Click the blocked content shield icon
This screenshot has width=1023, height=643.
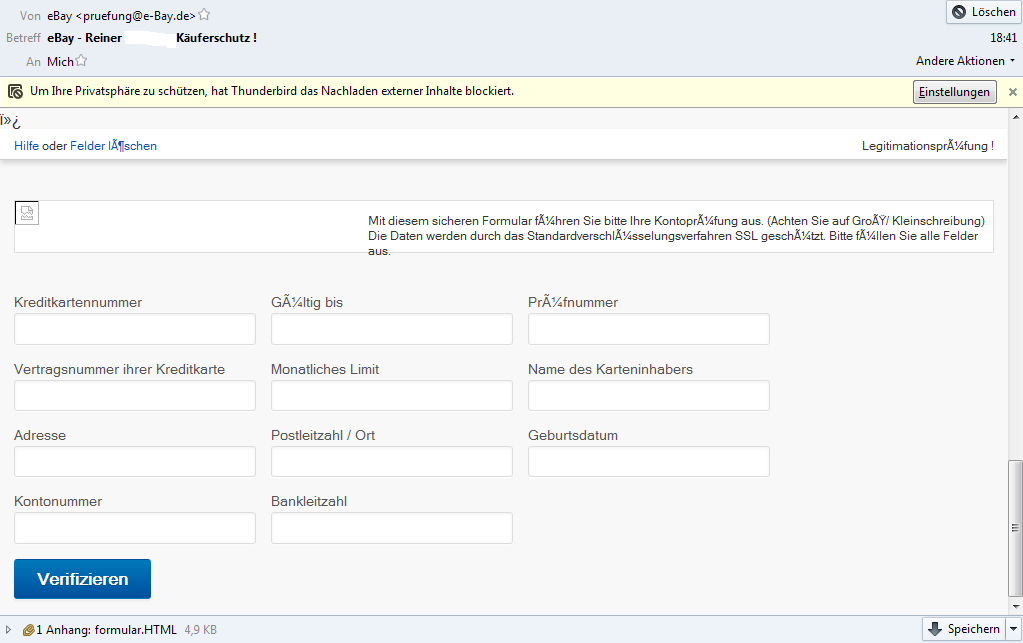tap(15, 91)
